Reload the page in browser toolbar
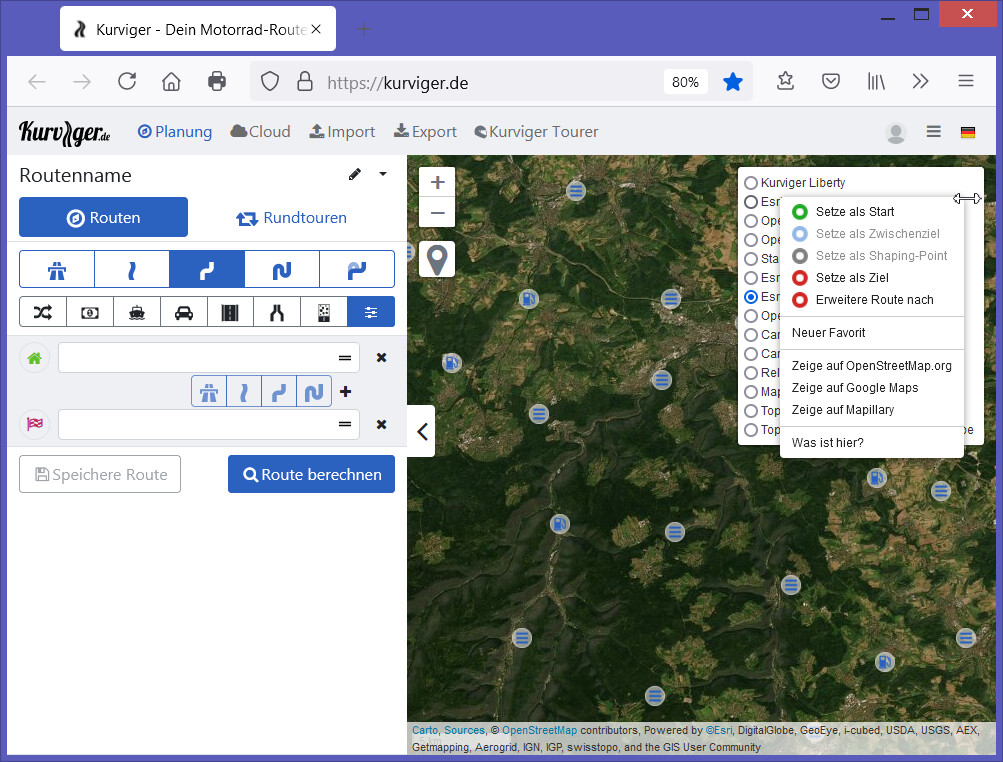Viewport: 1003px width, 762px height. (x=127, y=81)
